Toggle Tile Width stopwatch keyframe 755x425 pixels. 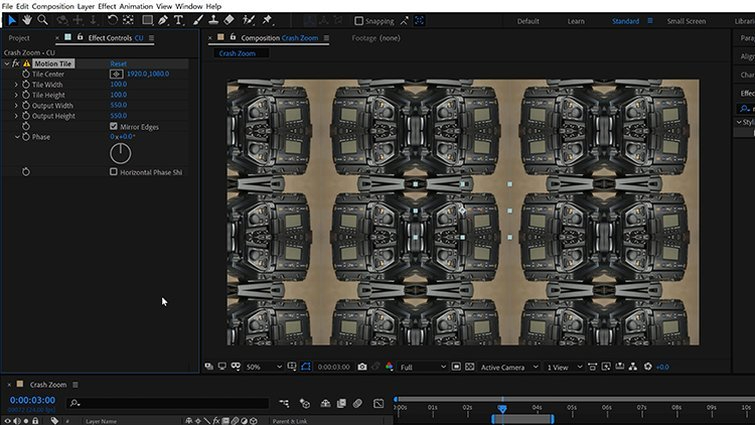26,84
